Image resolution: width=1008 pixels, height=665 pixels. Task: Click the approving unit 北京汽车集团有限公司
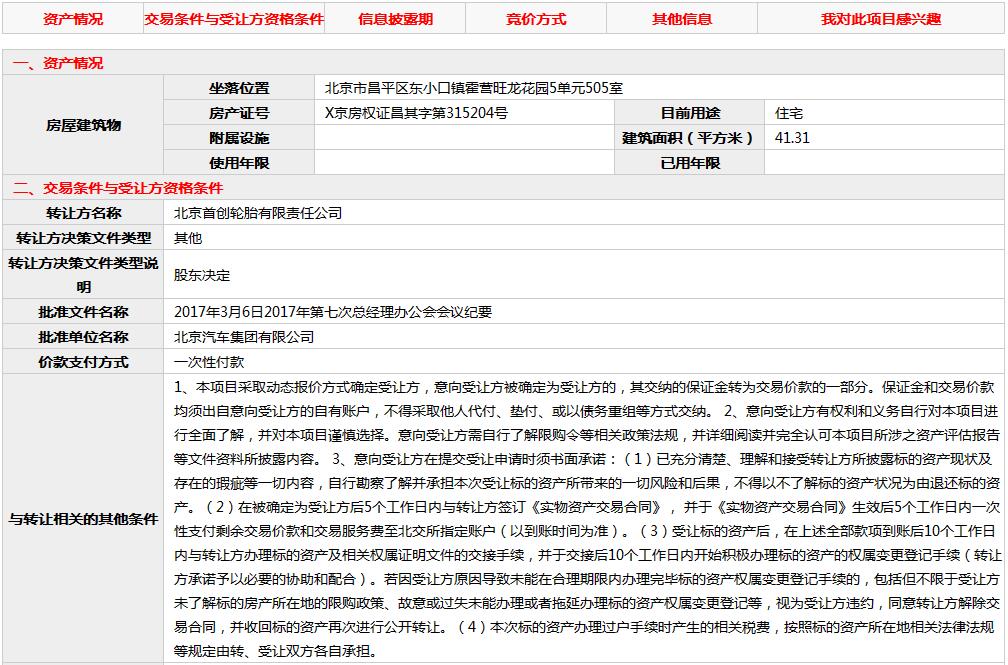click(244, 337)
